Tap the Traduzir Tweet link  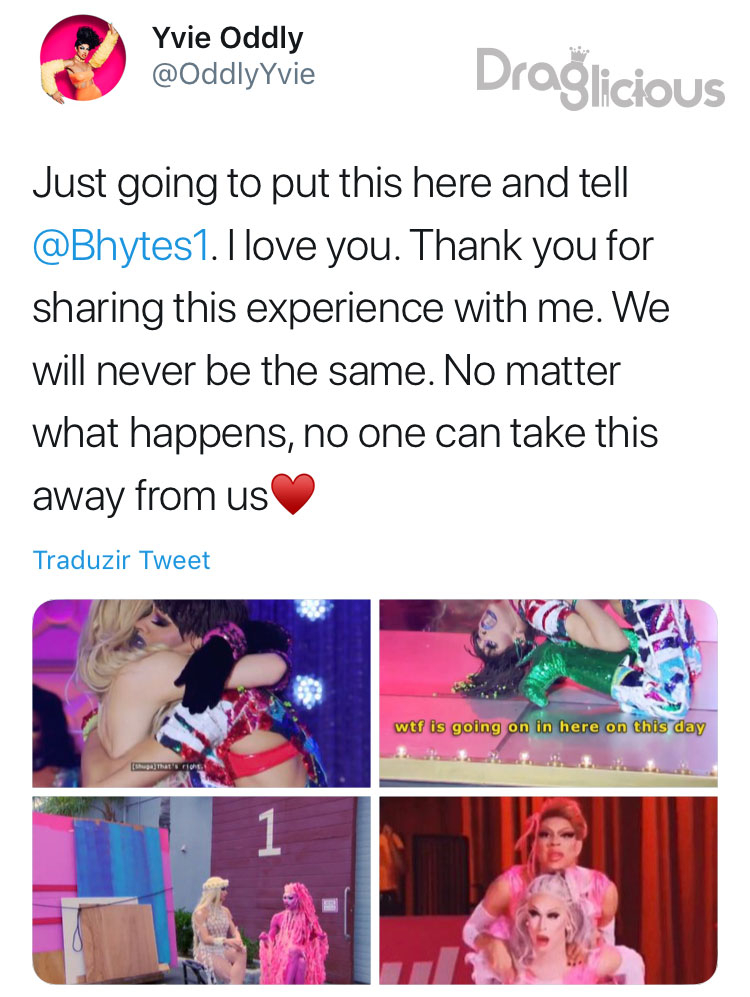tap(121, 560)
